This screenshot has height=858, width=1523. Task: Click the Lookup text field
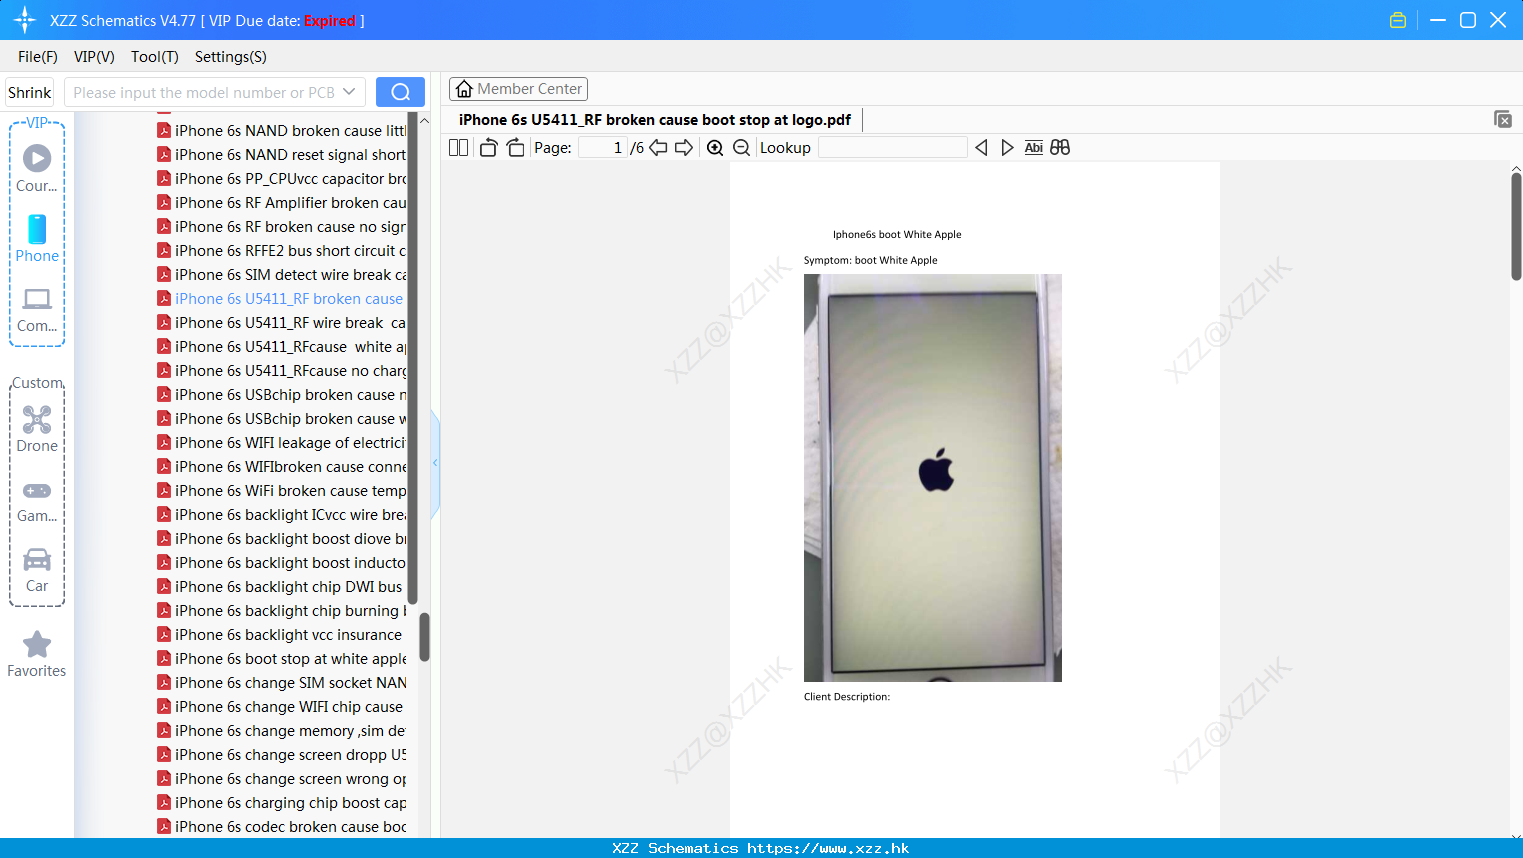coord(892,148)
